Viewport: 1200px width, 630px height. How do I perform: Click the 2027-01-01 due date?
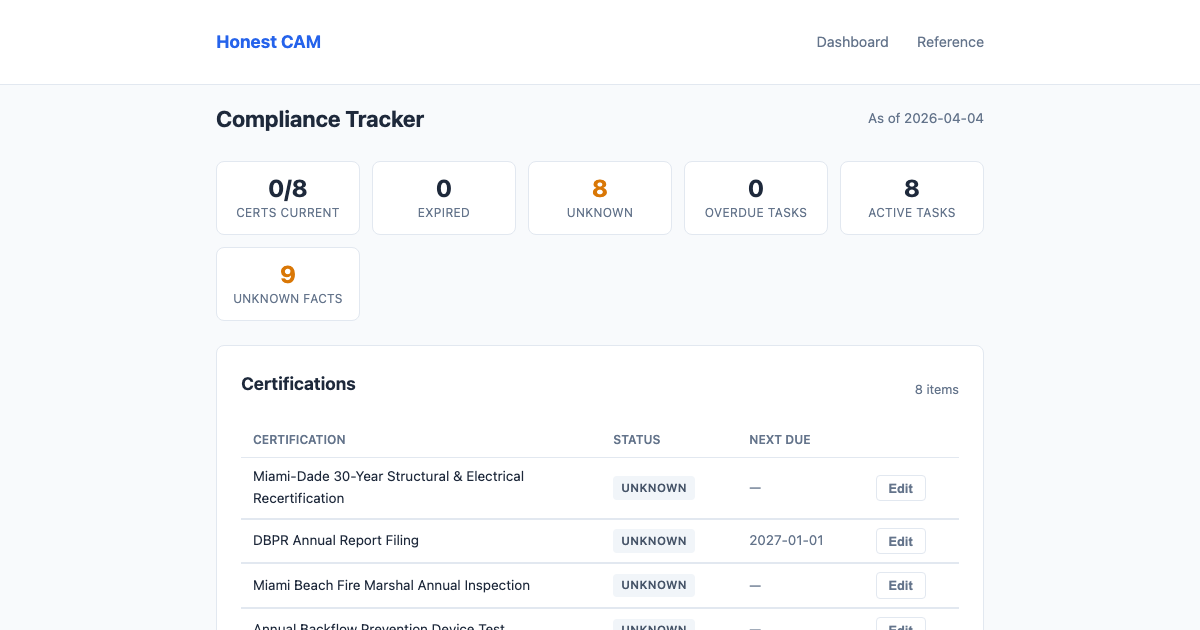pos(786,540)
